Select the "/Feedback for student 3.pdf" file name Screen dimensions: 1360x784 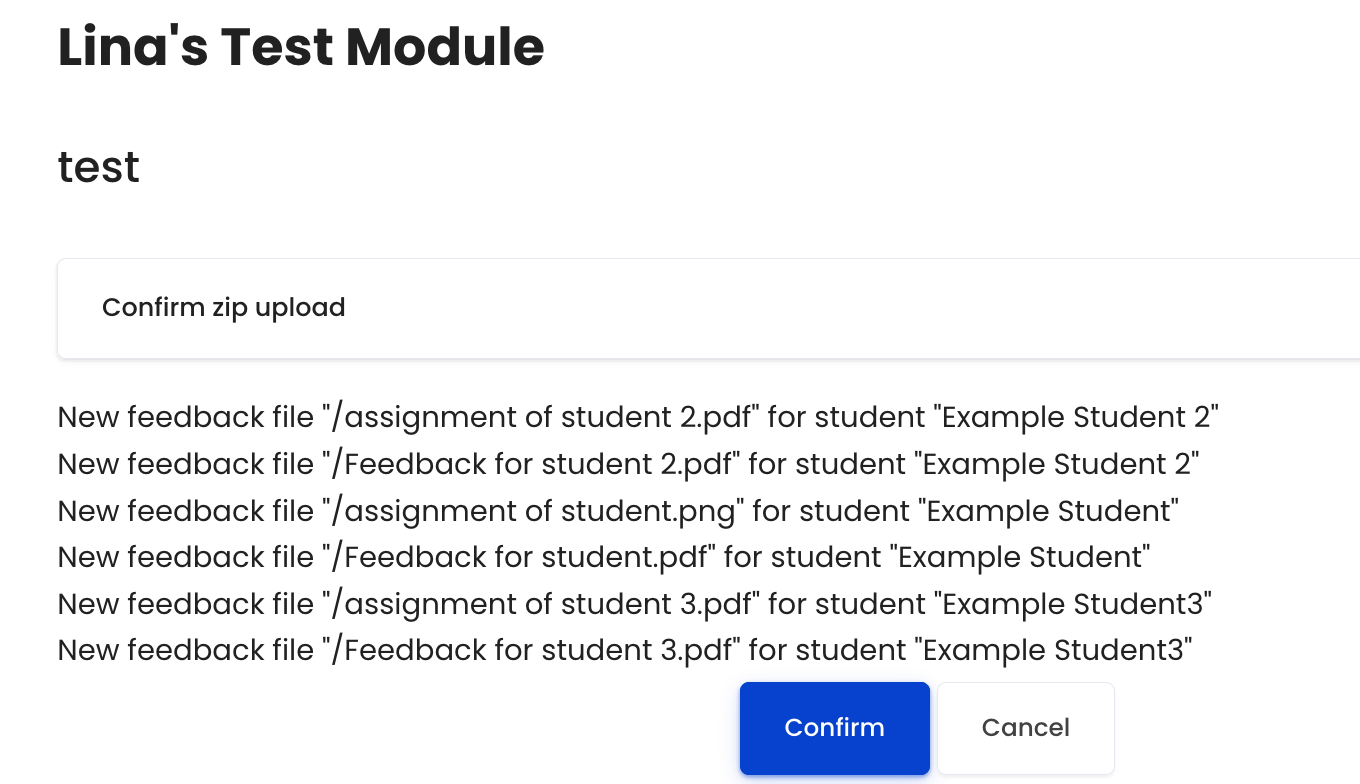(531, 651)
